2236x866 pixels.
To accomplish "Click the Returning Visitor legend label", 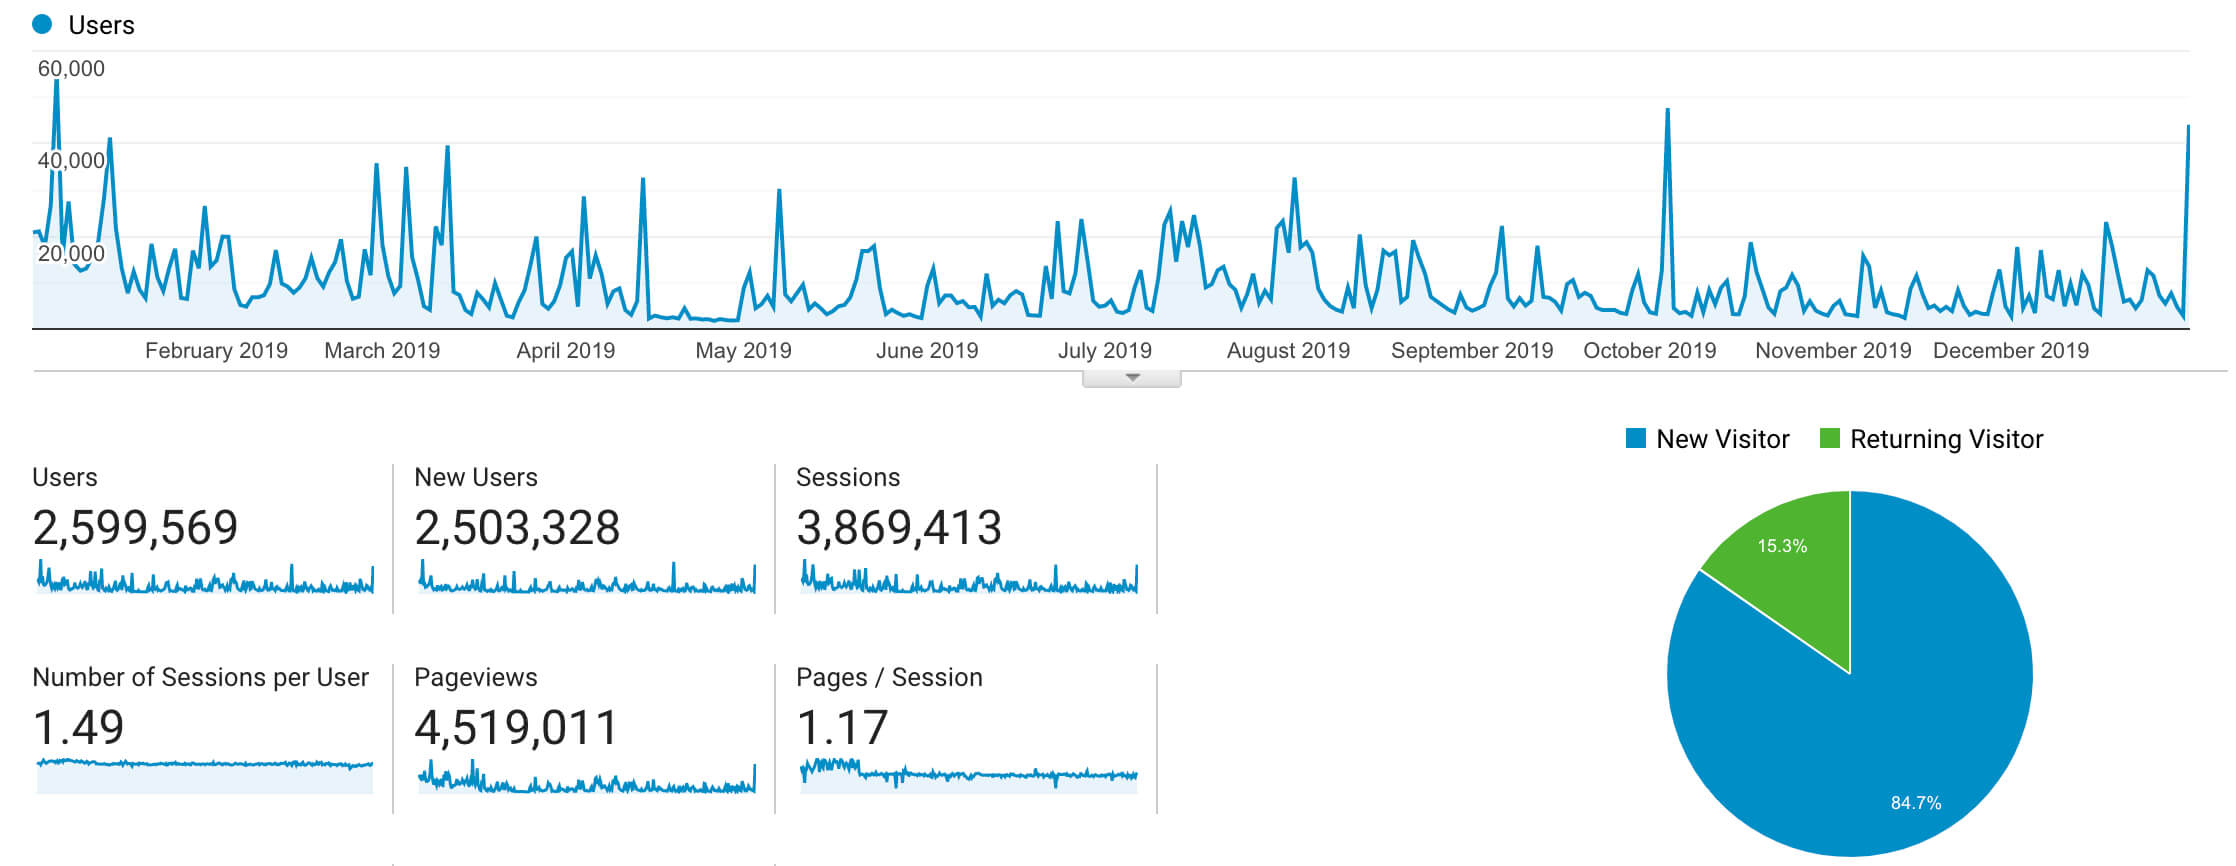I will pos(1946,439).
